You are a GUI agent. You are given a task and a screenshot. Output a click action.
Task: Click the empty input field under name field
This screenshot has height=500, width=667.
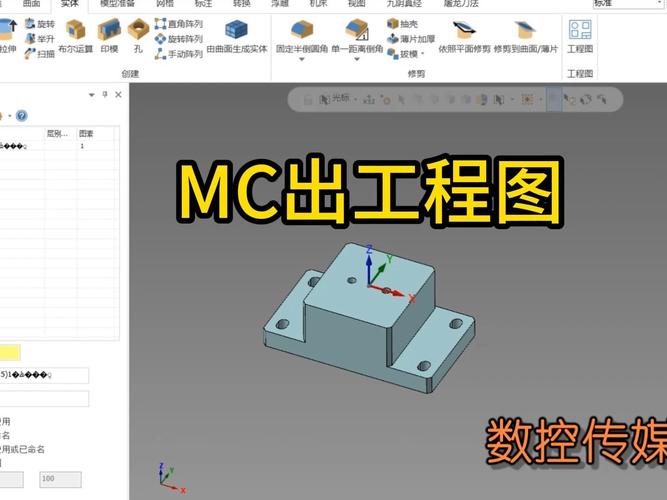44,399
